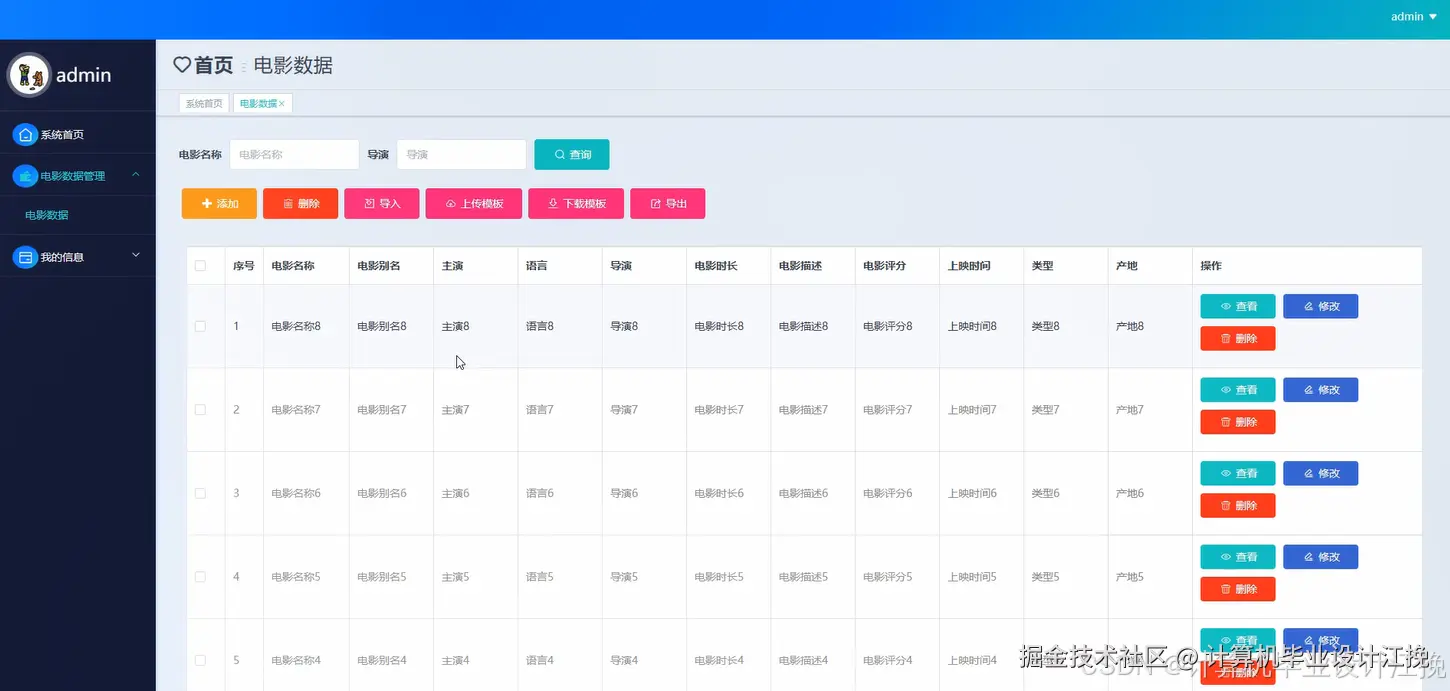Expand the 我的信息 menu chevron

[x=136, y=256]
